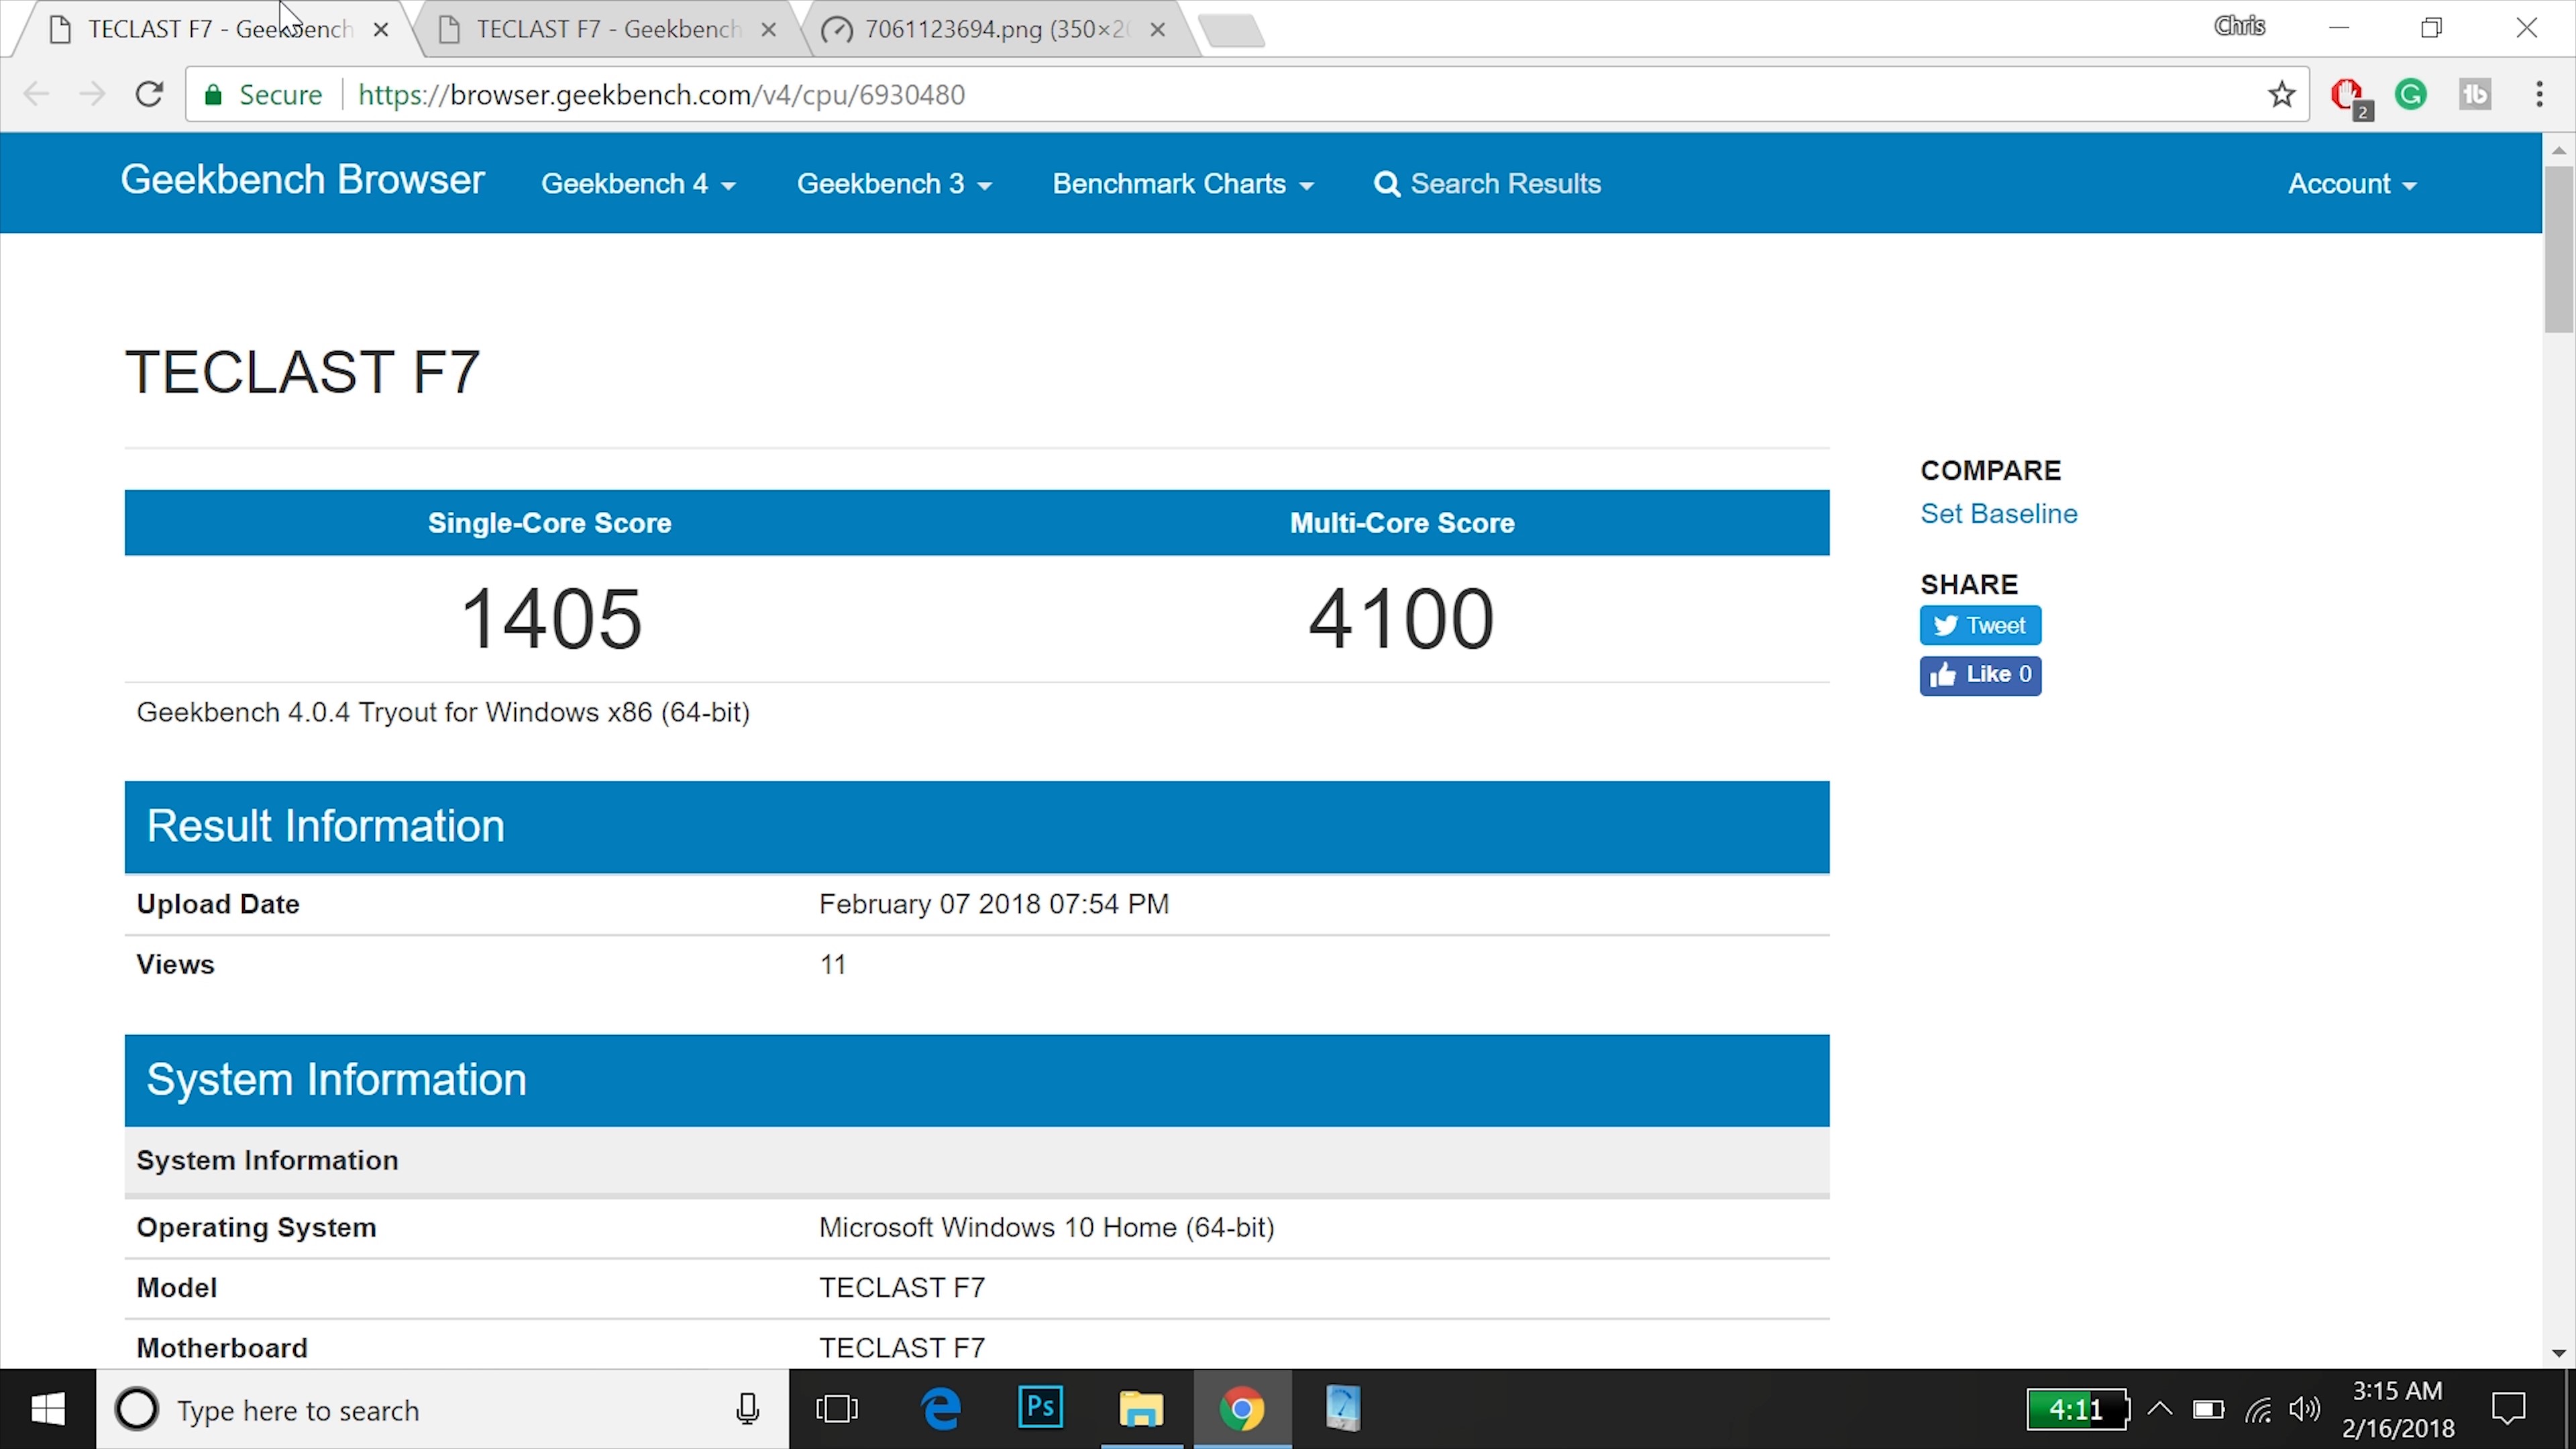Image resolution: width=2576 pixels, height=1449 pixels.
Task: Click the scrollbar down arrow
Action: (2559, 1353)
